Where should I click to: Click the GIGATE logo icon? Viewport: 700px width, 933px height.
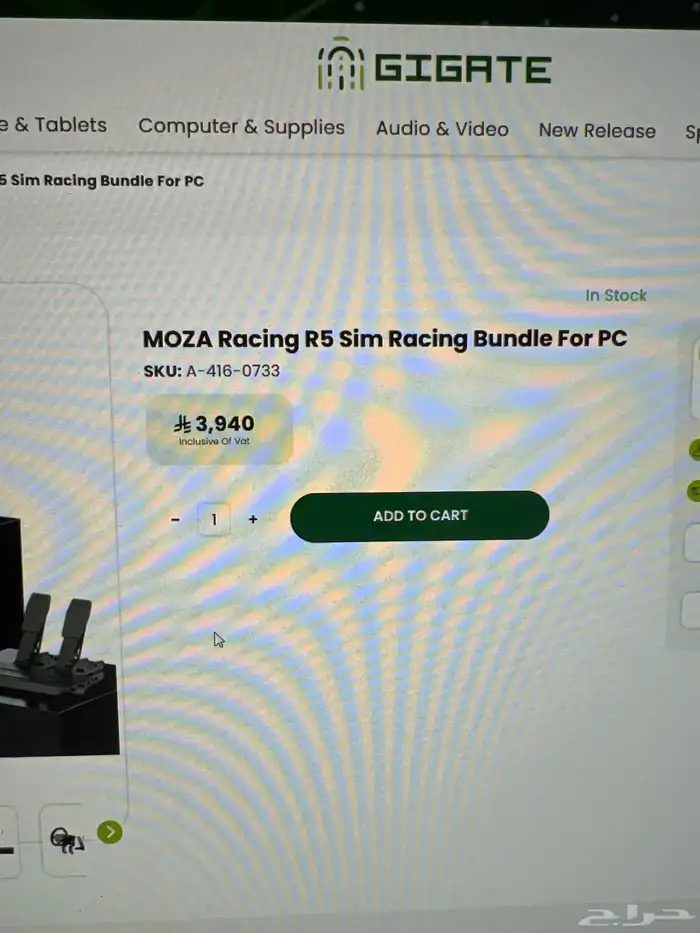[340, 64]
